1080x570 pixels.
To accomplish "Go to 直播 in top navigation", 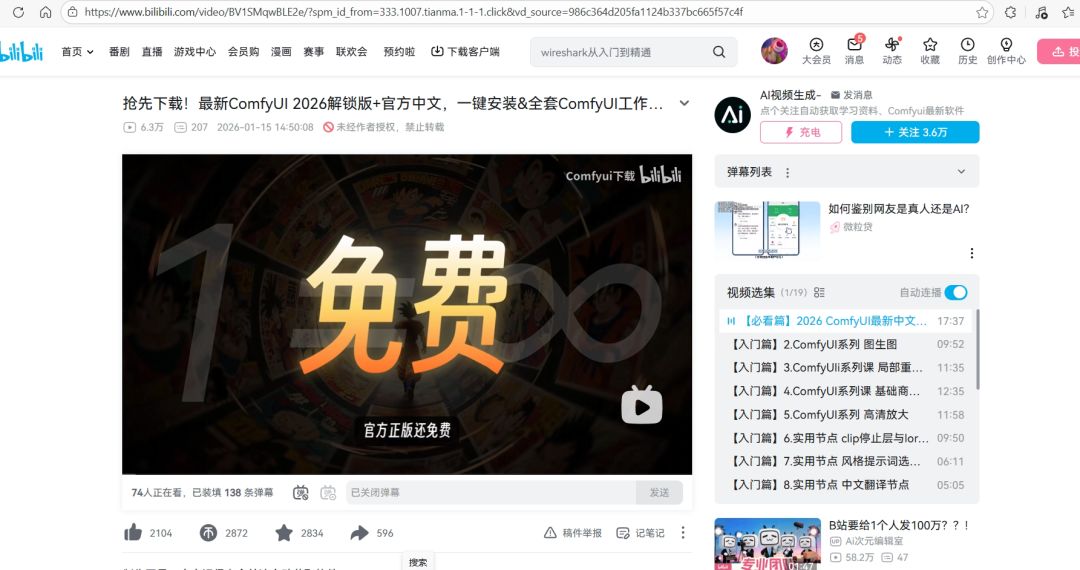I will 152,52.
